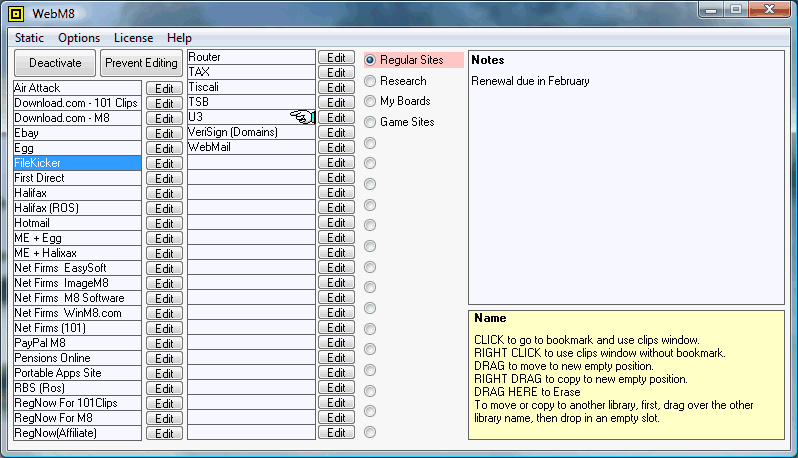The image size is (798, 458).
Task: Open the FileKicker bookmark
Action: point(77,163)
